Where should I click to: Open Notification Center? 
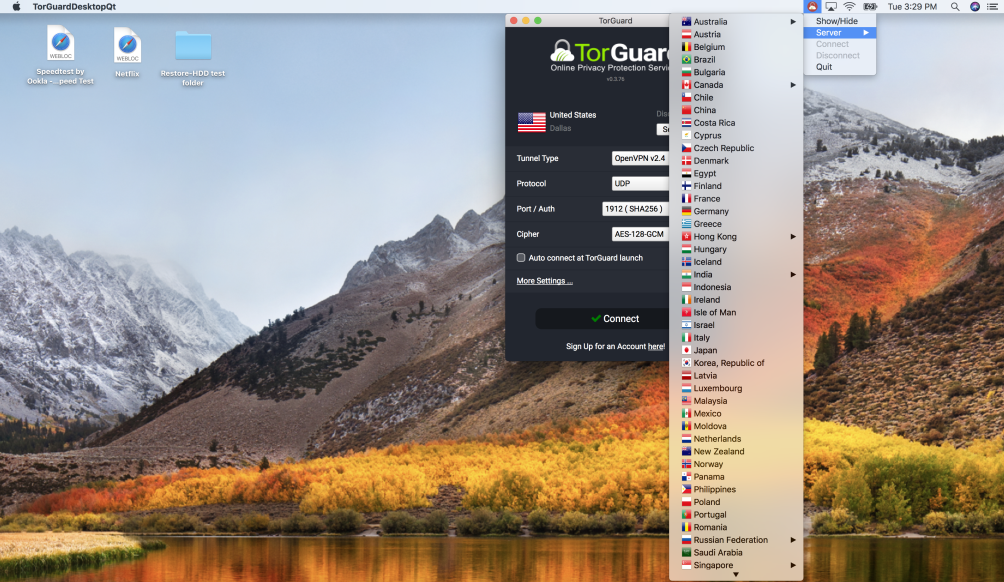(993, 6)
